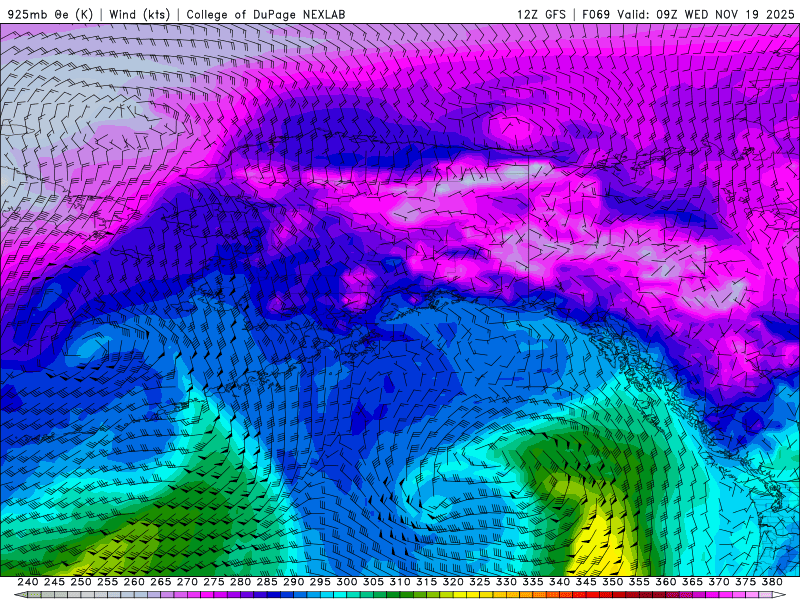Click the '925mb θe (K)' title text
Image resolution: width=800 pixels, height=600 pixels.
click(50, 14)
